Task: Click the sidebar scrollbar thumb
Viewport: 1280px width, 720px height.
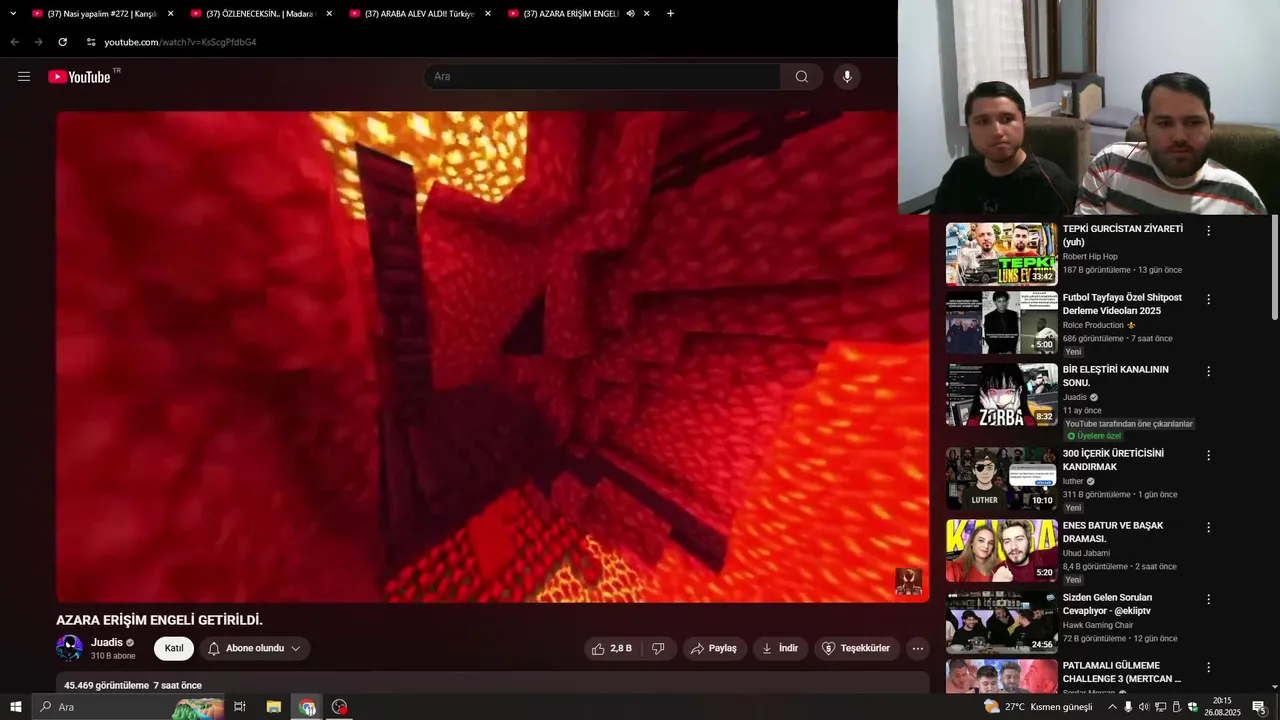Action: pos(1274,267)
